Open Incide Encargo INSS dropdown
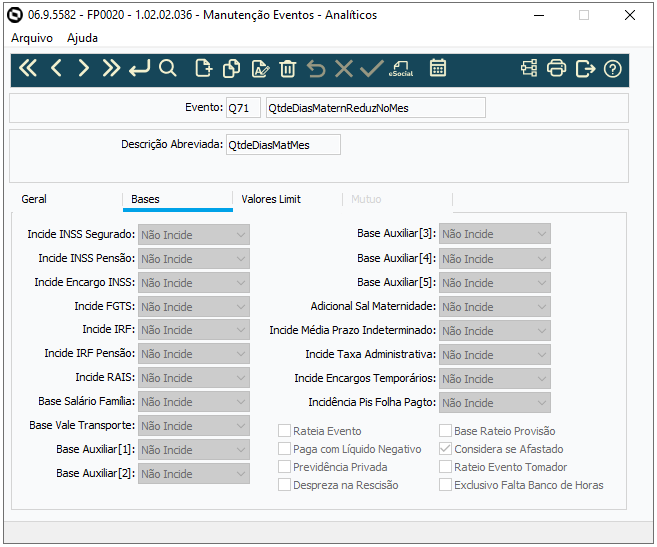Viewport: 657px width, 547px height. click(x=194, y=283)
